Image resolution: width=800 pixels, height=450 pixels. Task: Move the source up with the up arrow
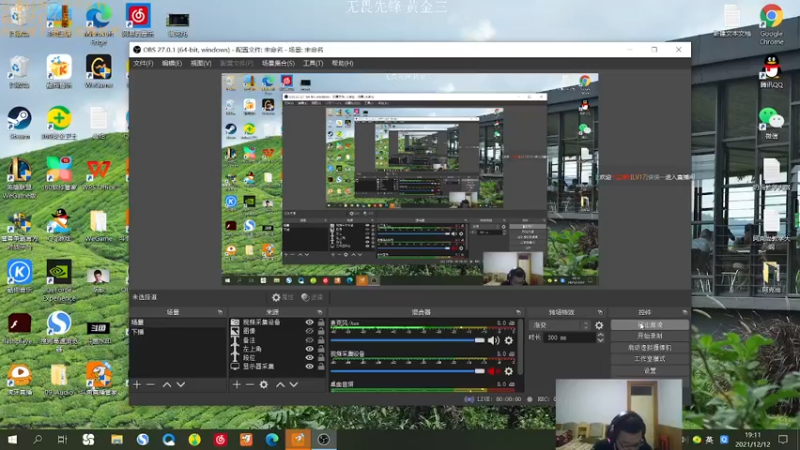[280, 384]
